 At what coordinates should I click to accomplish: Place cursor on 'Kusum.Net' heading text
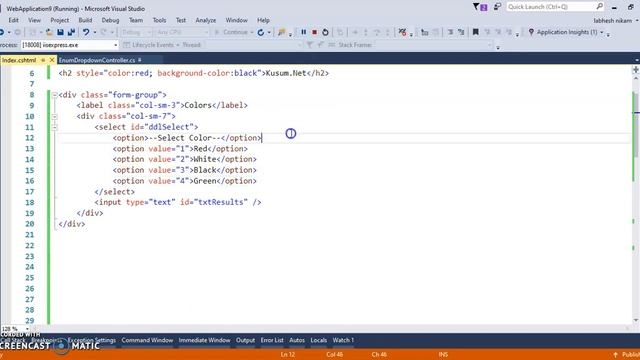286,73
